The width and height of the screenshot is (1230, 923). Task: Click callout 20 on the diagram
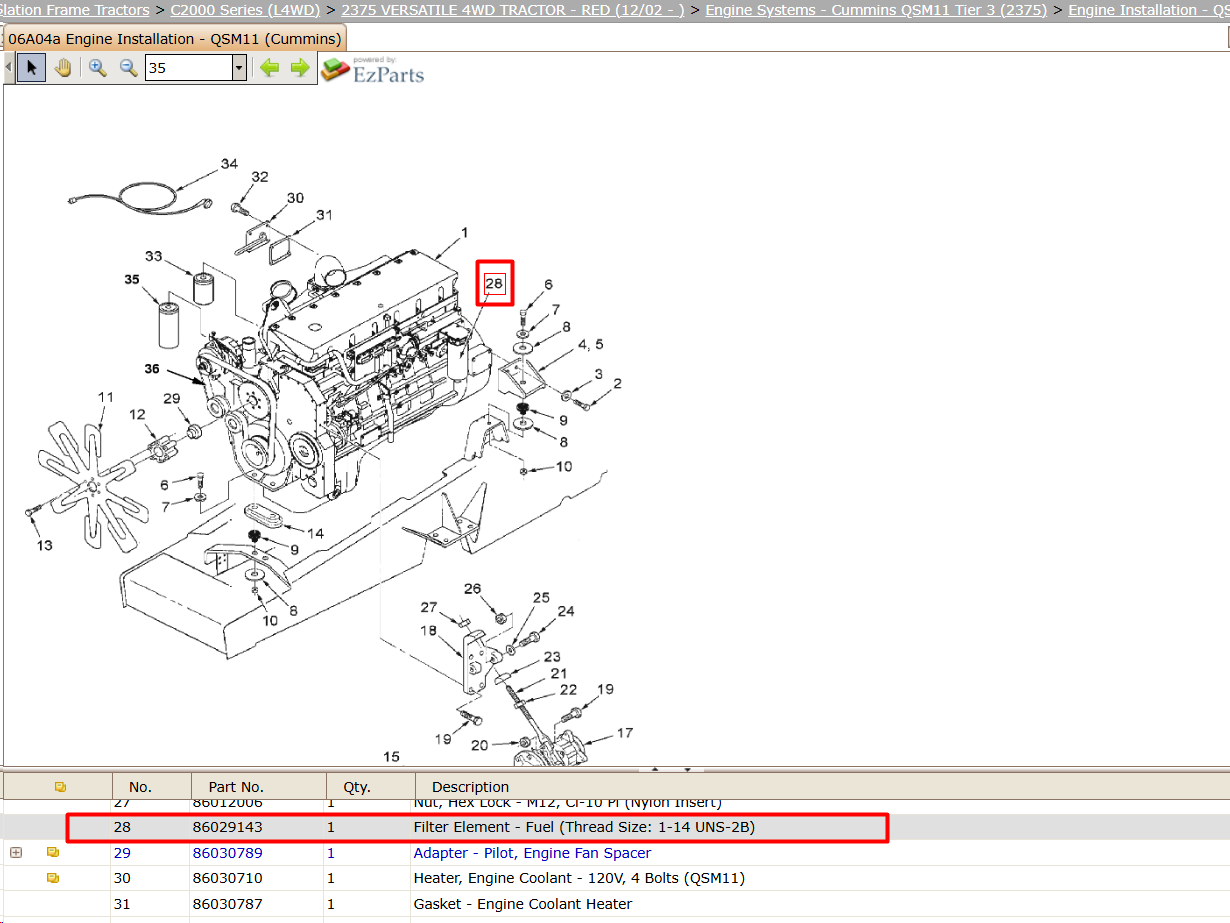[x=479, y=745]
